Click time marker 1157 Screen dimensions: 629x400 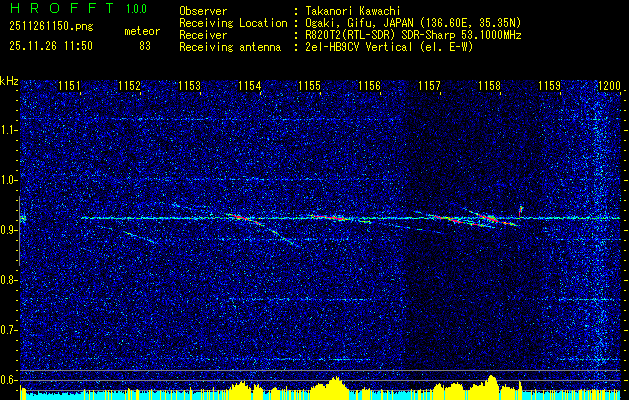429,85
